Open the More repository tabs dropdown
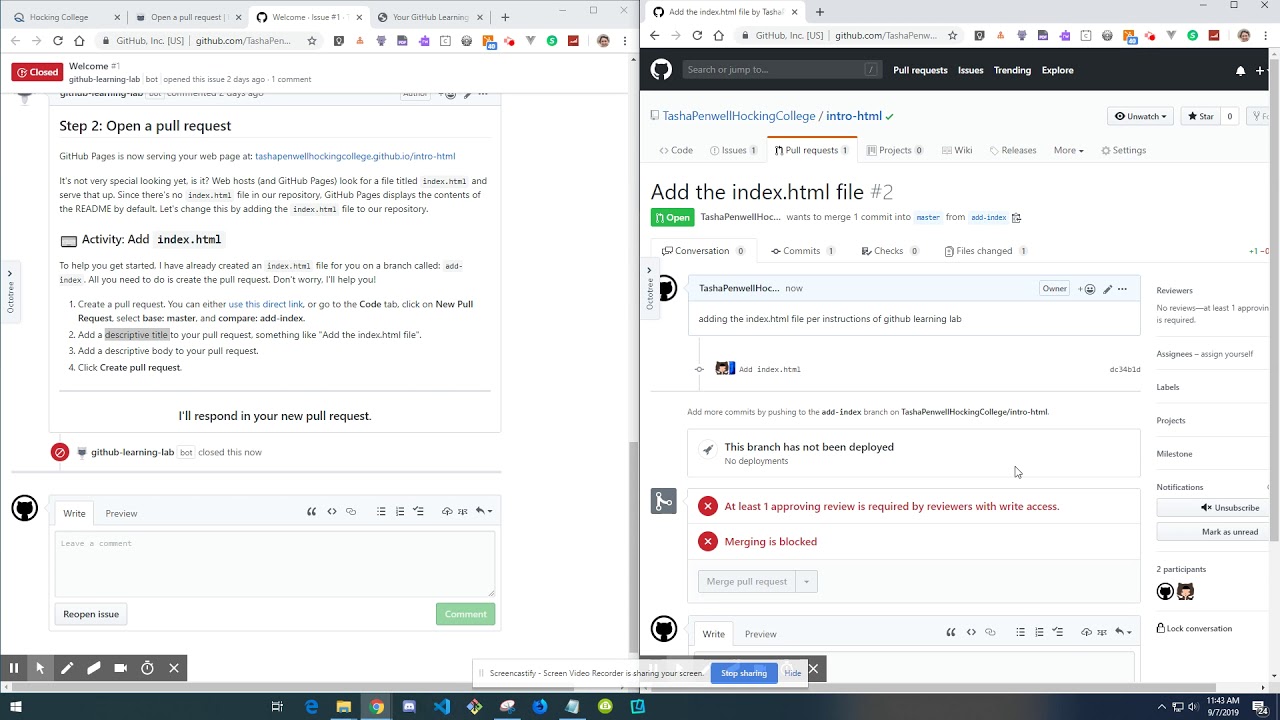Image resolution: width=1280 pixels, height=720 pixels. click(1068, 150)
